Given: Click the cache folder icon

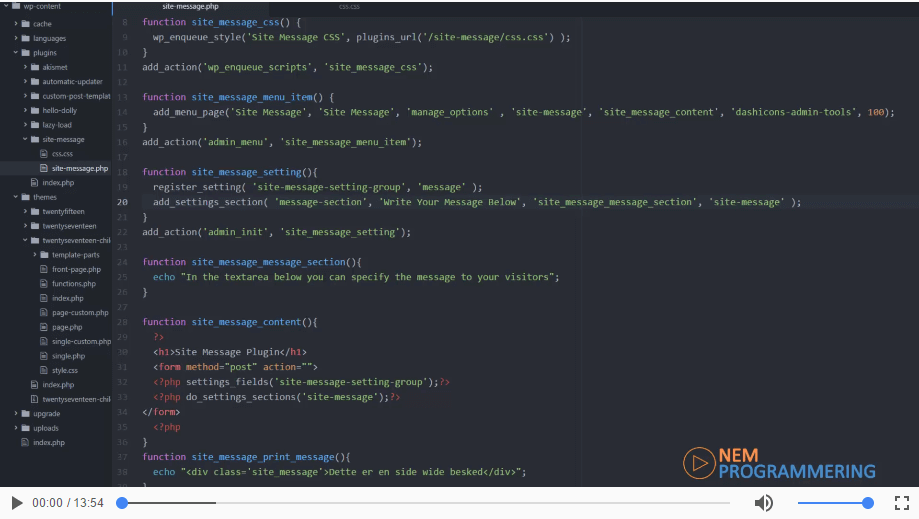Looking at the screenshot, I should pos(26,23).
